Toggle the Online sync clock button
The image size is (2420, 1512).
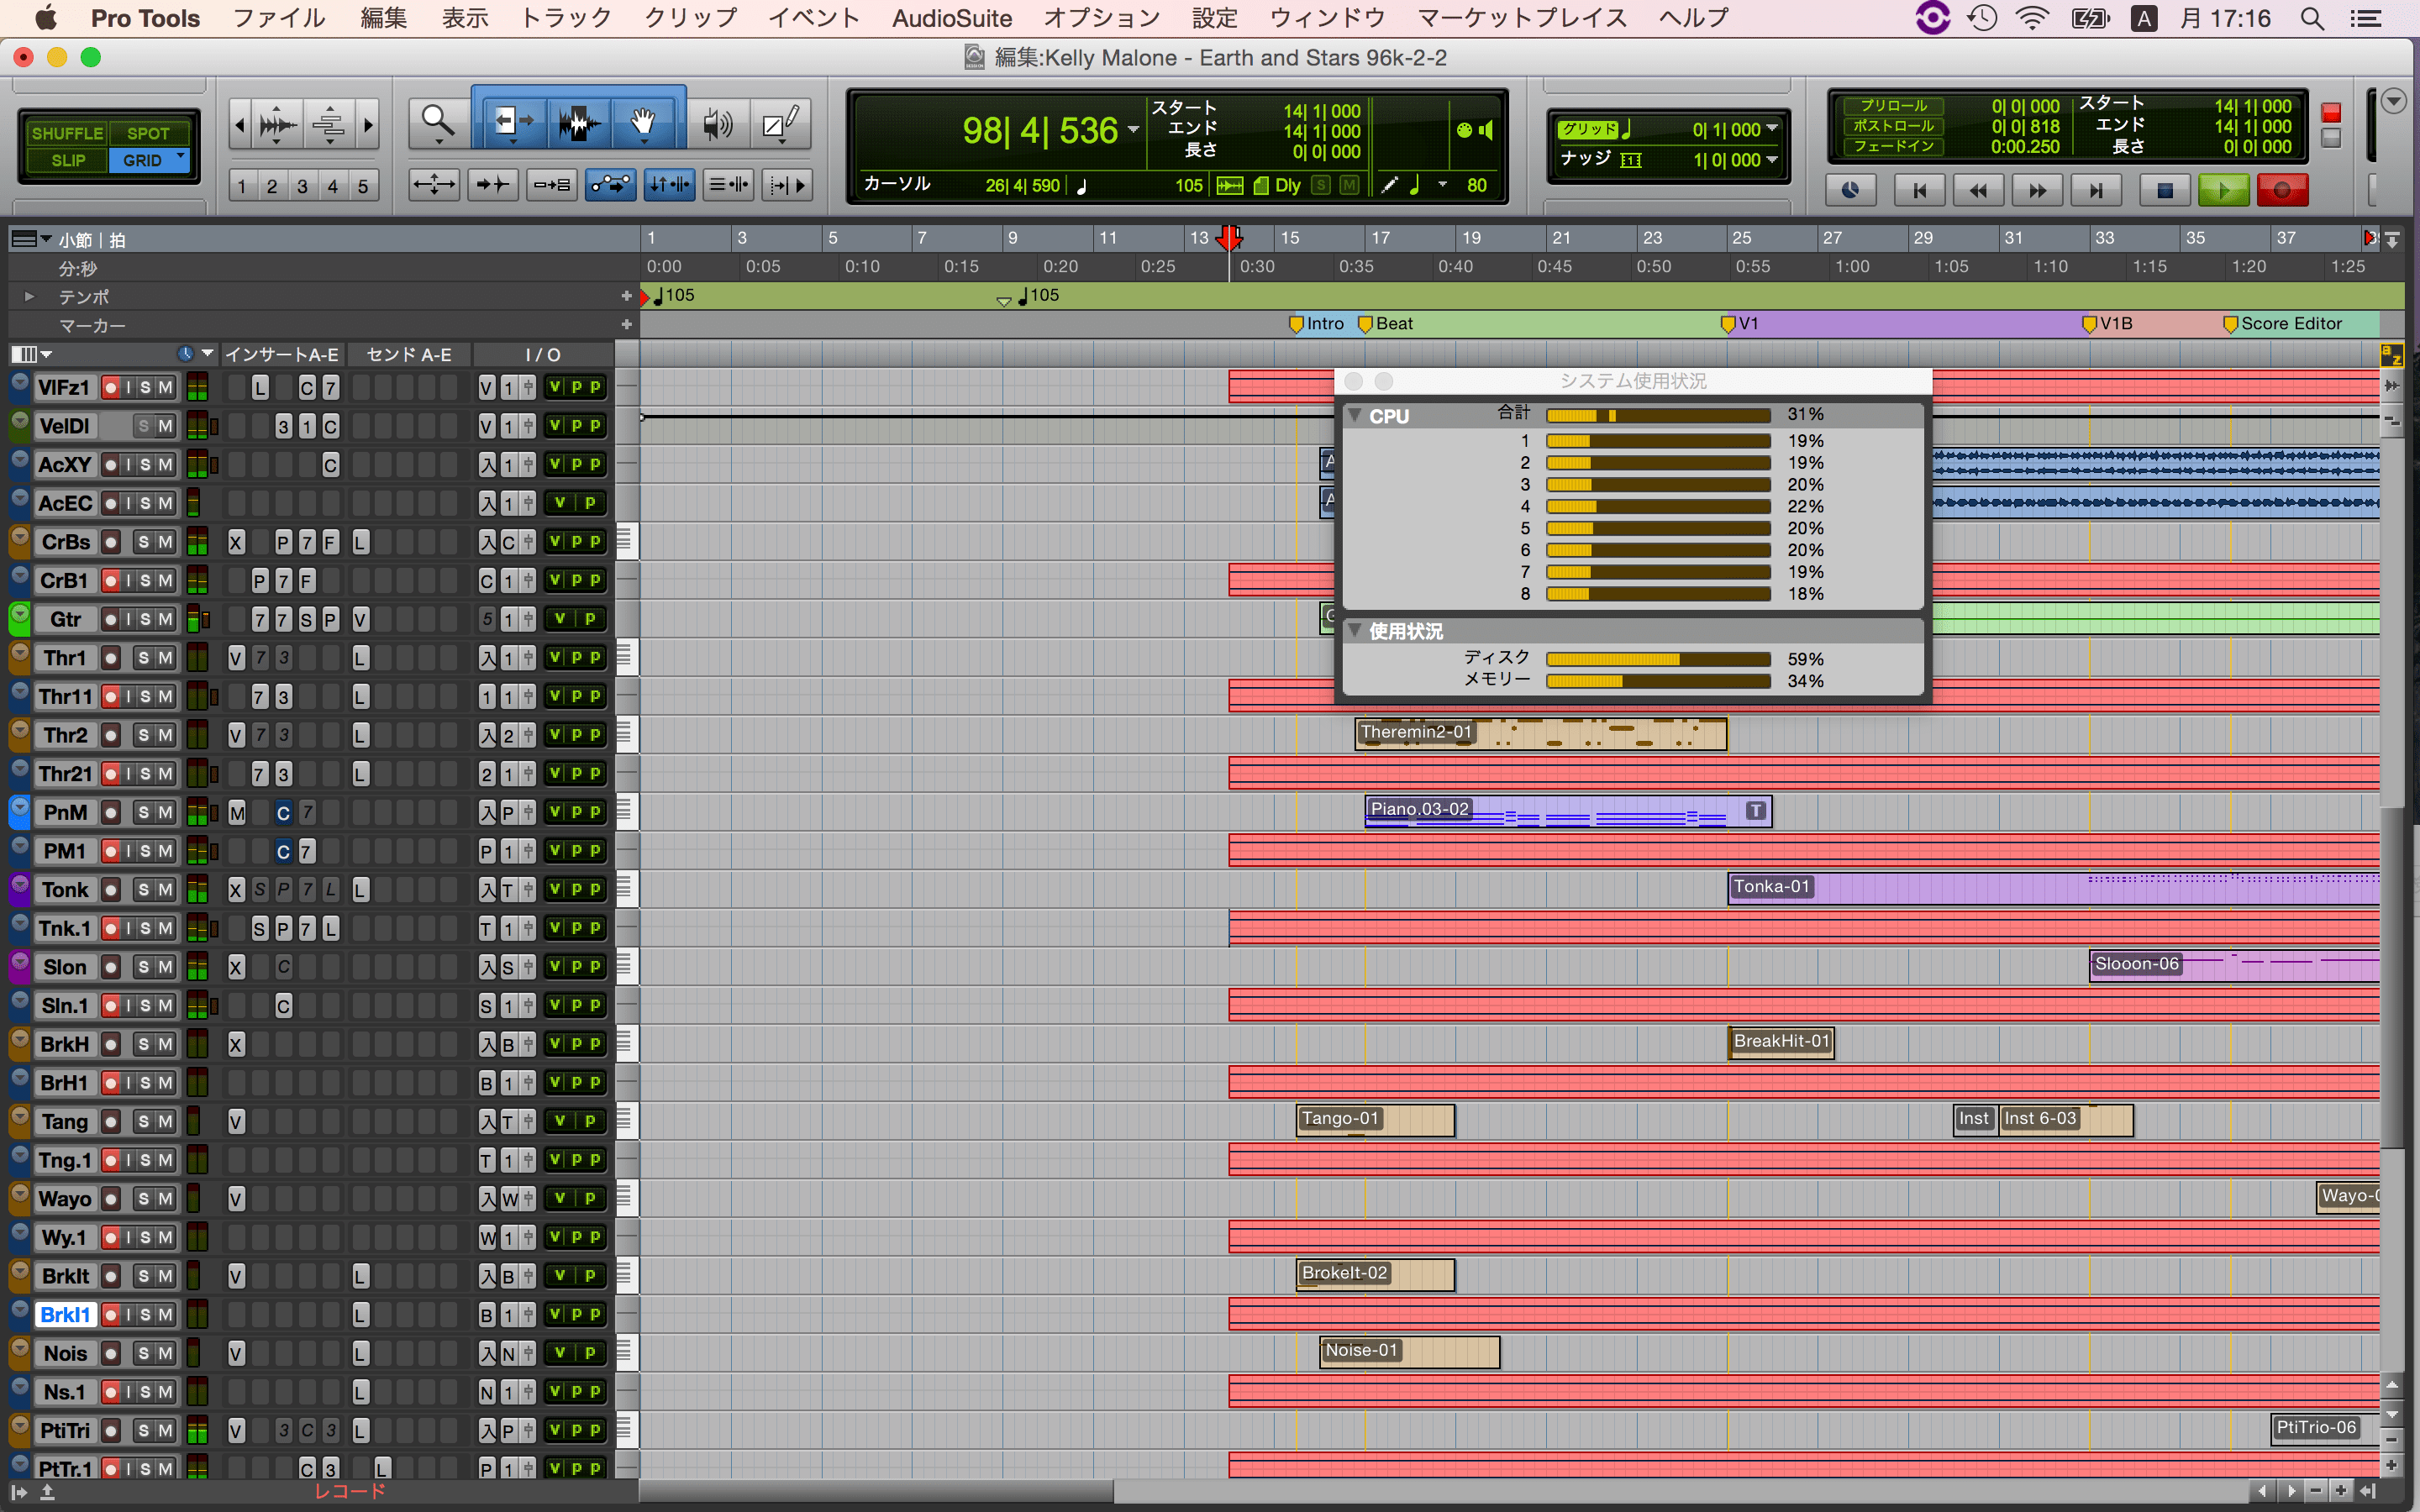tap(1851, 190)
